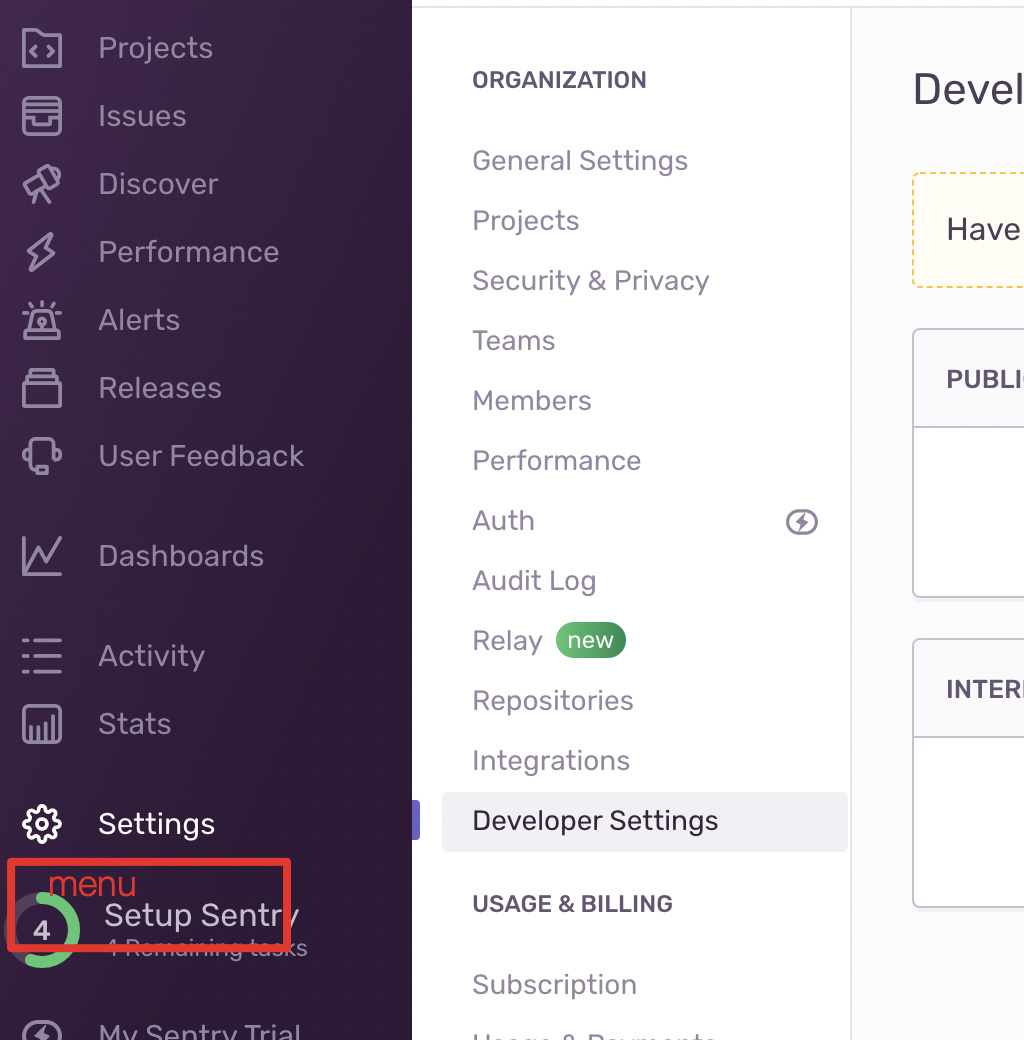Open Performance under Organization settings
Viewport: 1024px width, 1040px height.
[x=557, y=461]
